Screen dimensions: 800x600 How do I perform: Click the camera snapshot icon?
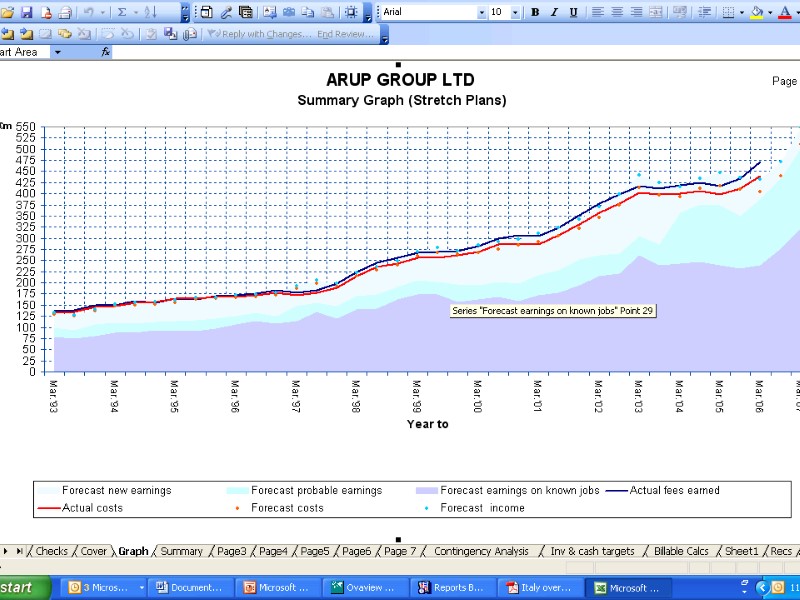[x=289, y=12]
